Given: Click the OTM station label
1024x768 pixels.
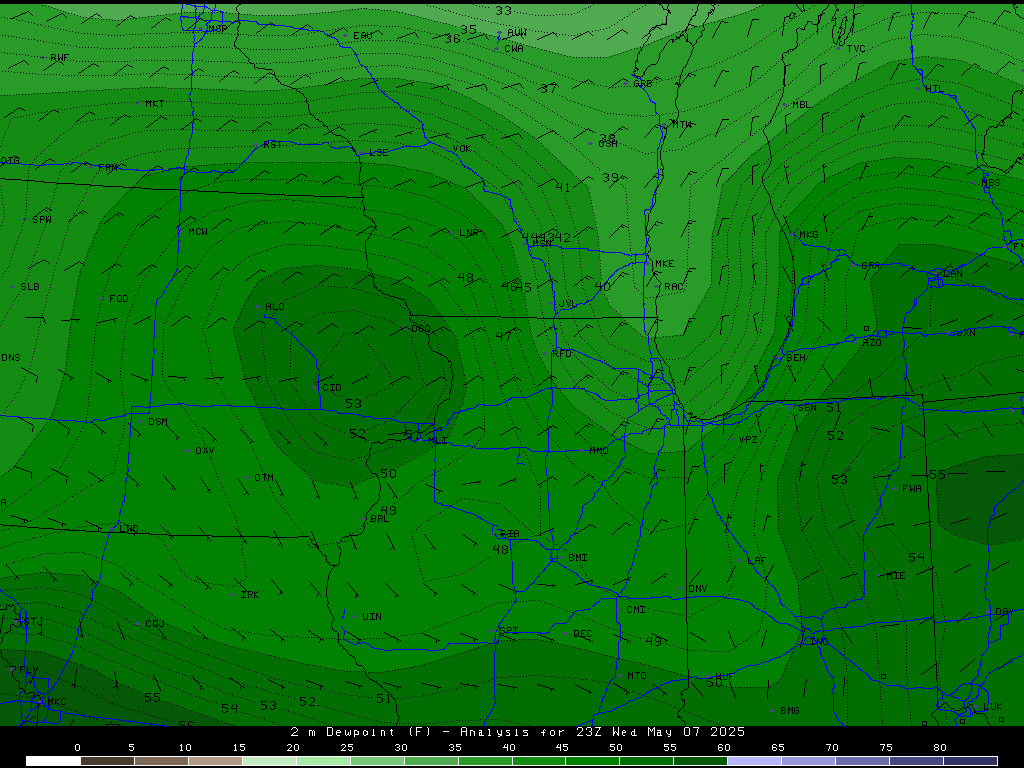Looking at the screenshot, I should (x=264, y=477).
